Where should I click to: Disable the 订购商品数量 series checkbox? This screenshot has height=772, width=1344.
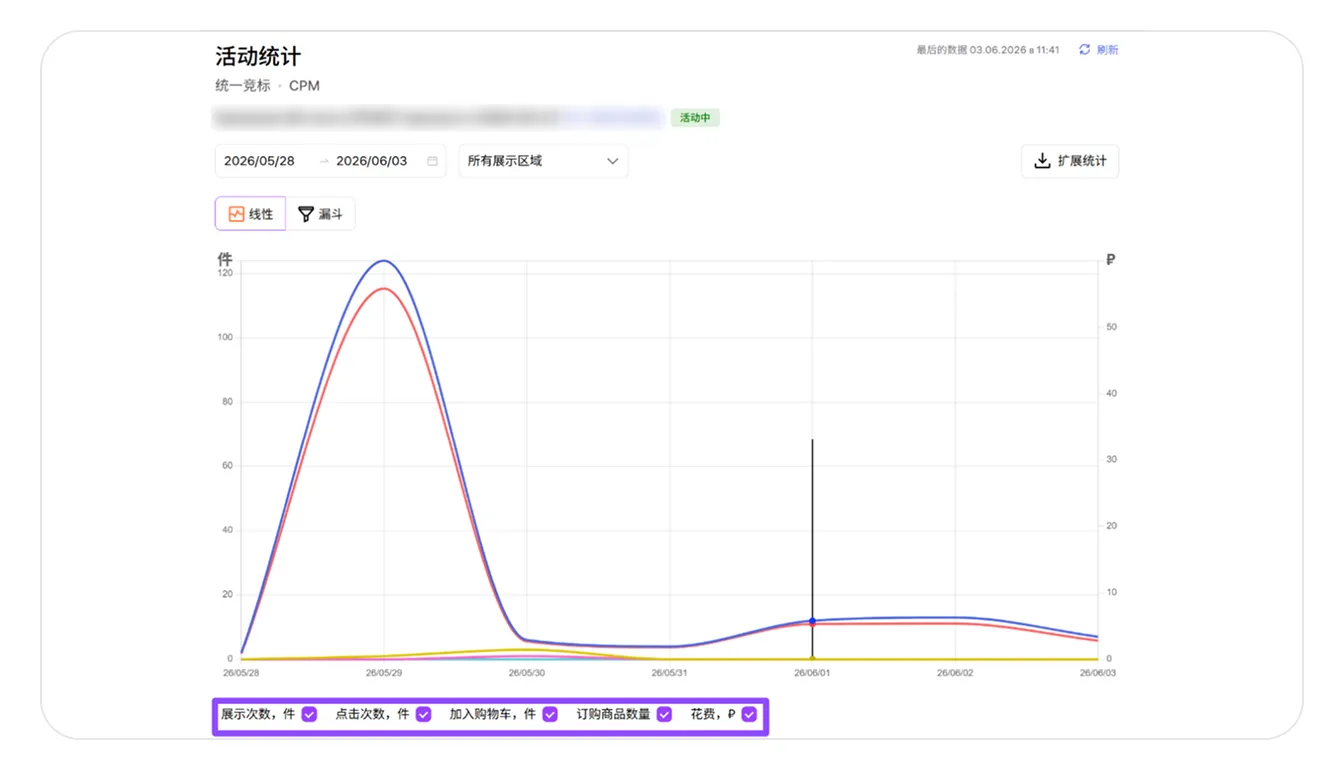(x=664, y=714)
